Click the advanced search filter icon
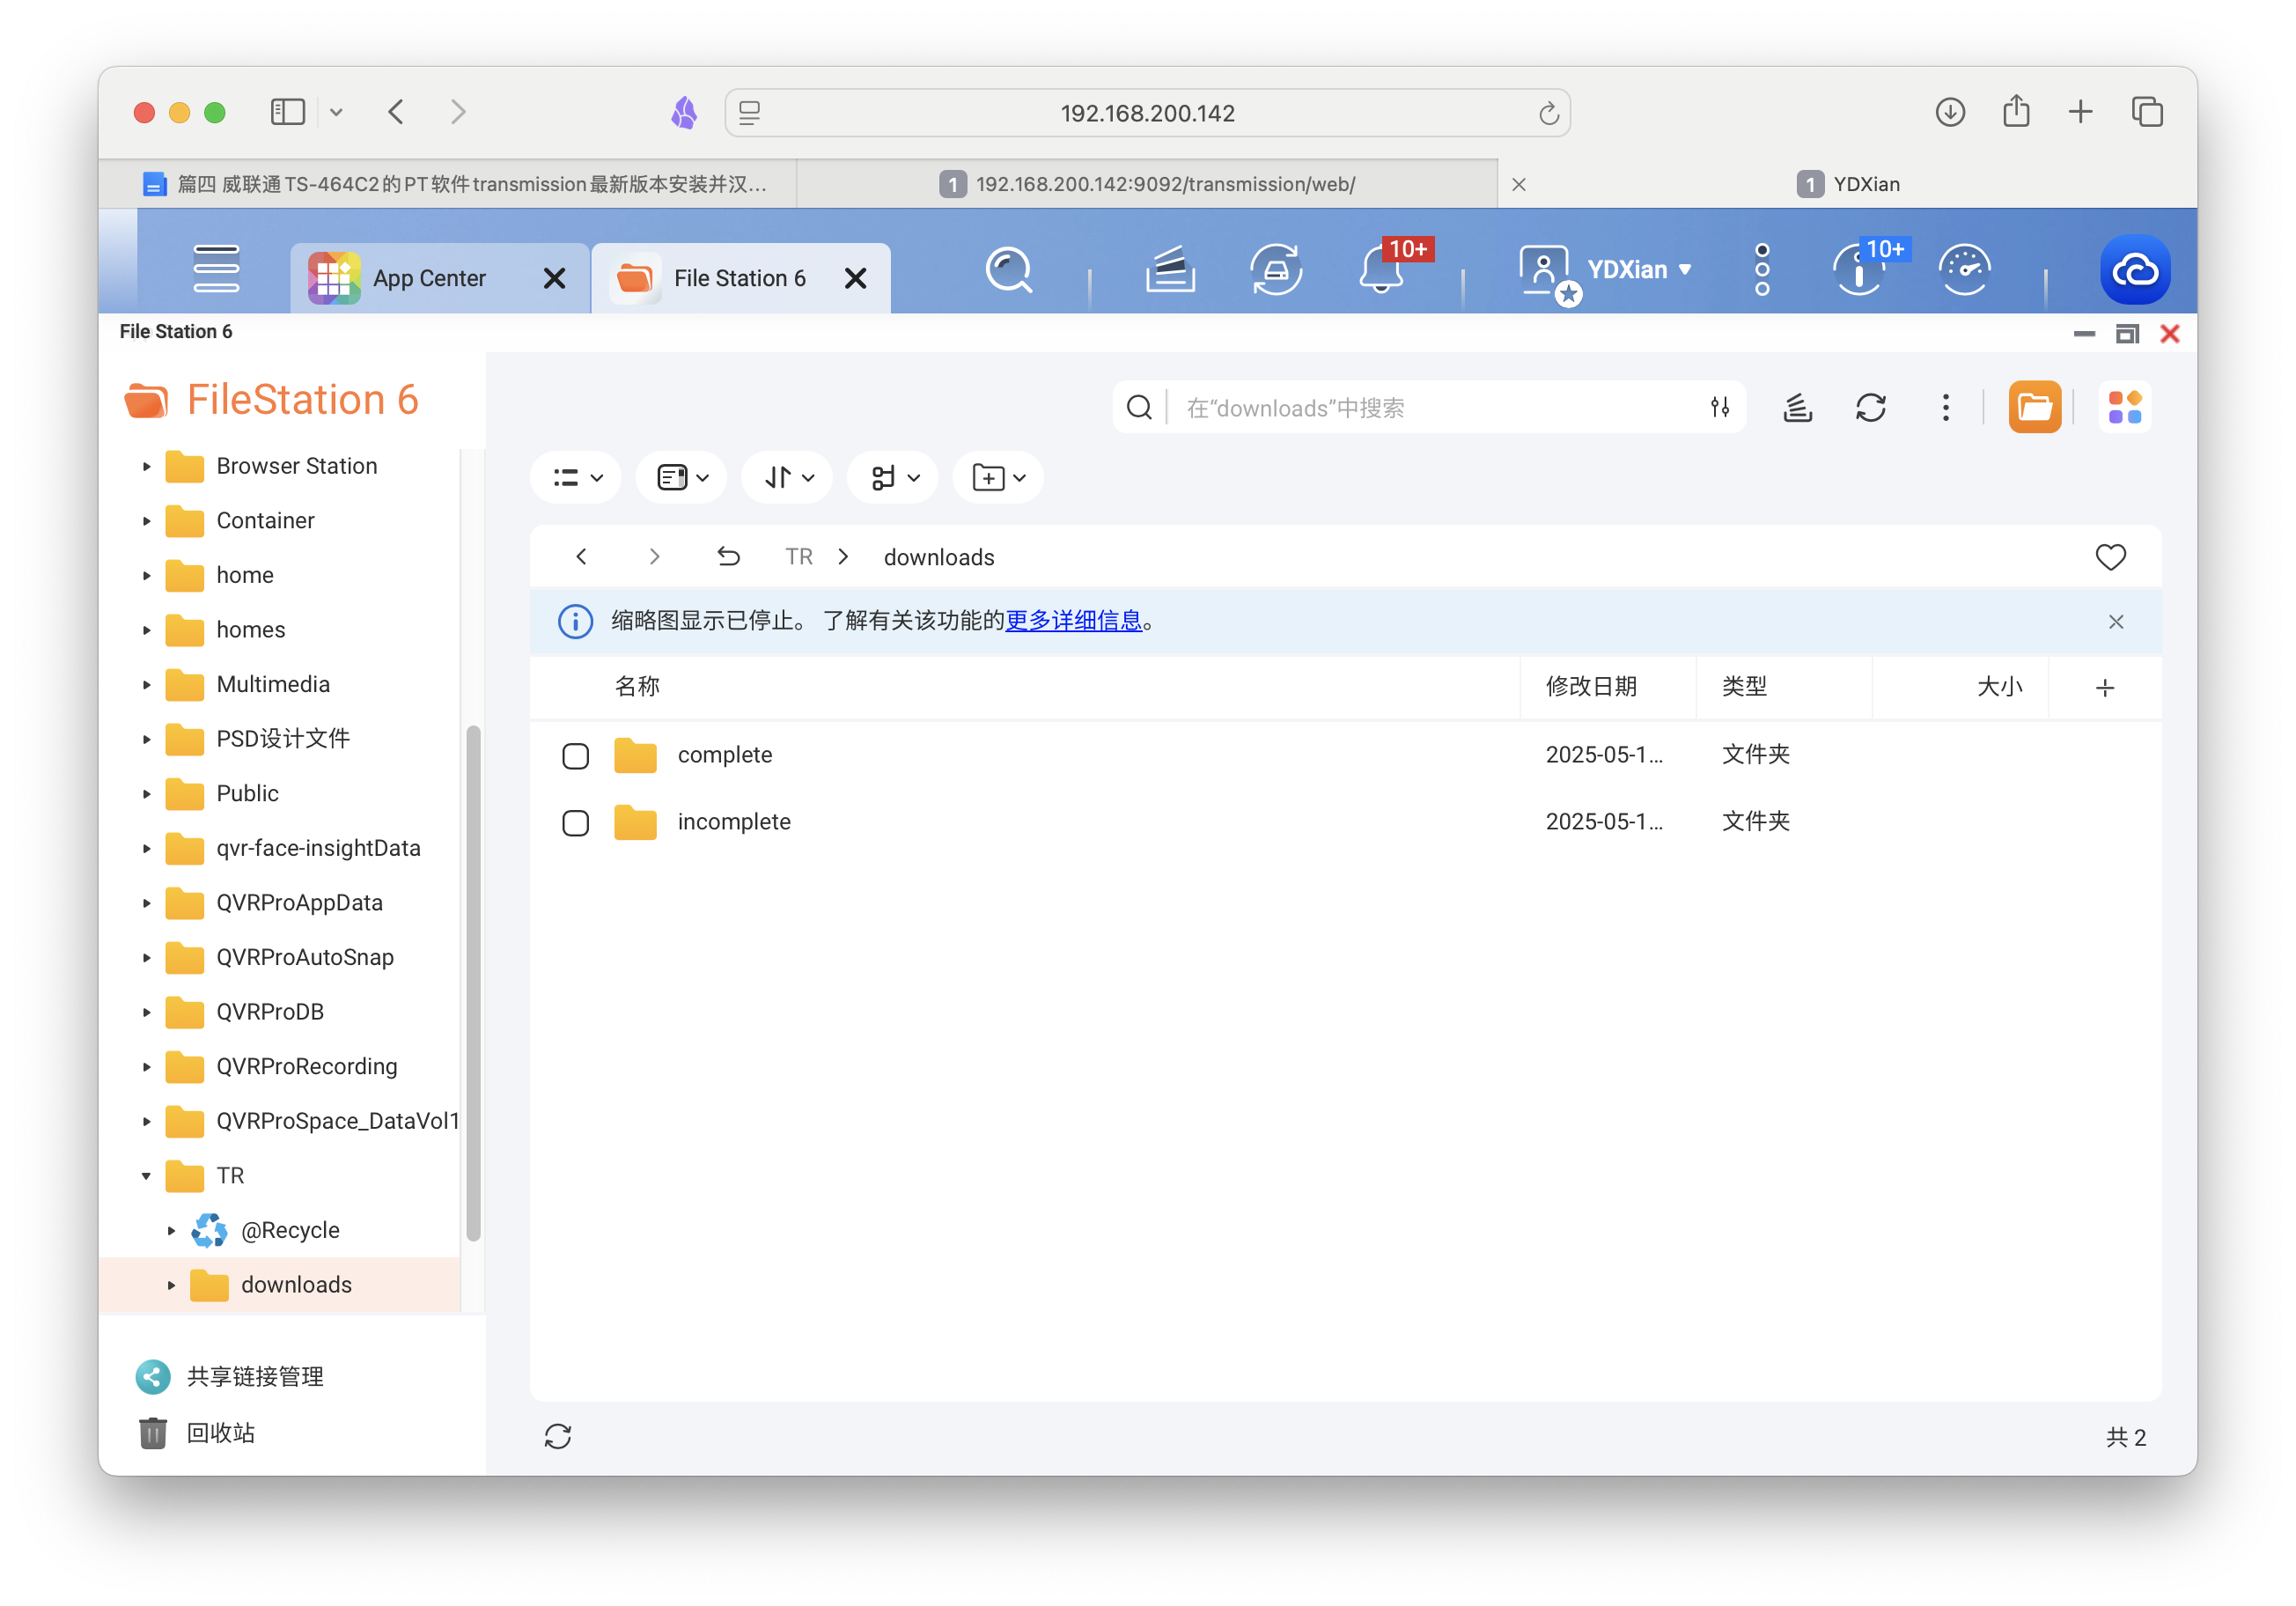The width and height of the screenshot is (2296, 1606). 1720,407
